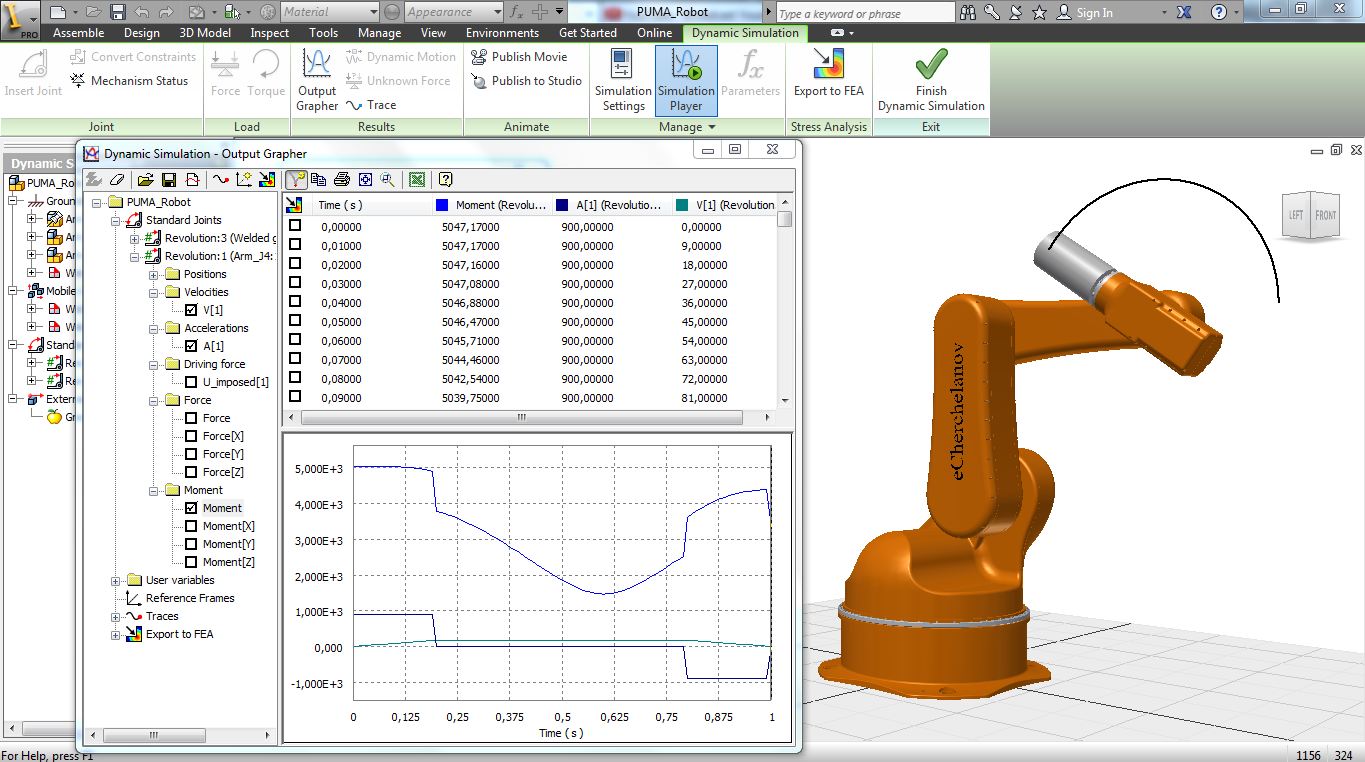Expand the Positions folder in tree
This screenshot has width=1365, height=762.
point(154,274)
